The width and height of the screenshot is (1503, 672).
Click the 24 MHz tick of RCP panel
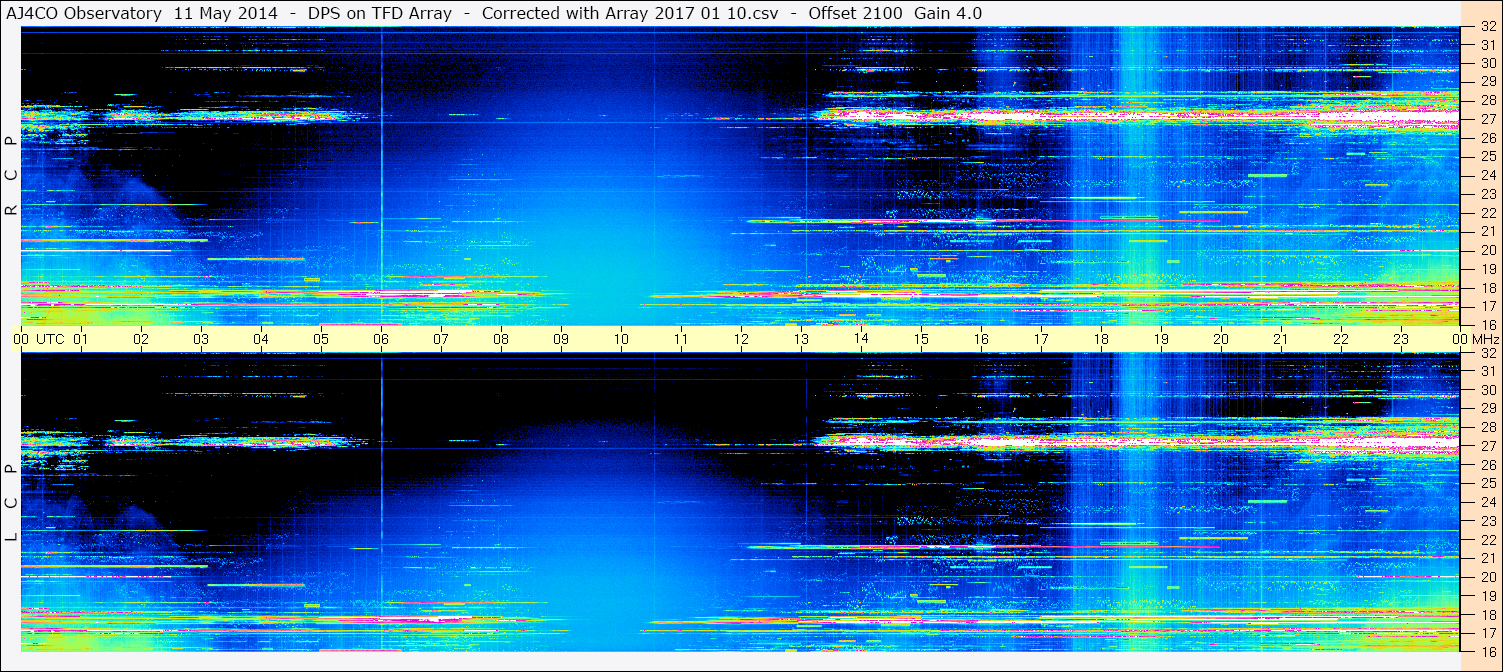coord(1487,175)
